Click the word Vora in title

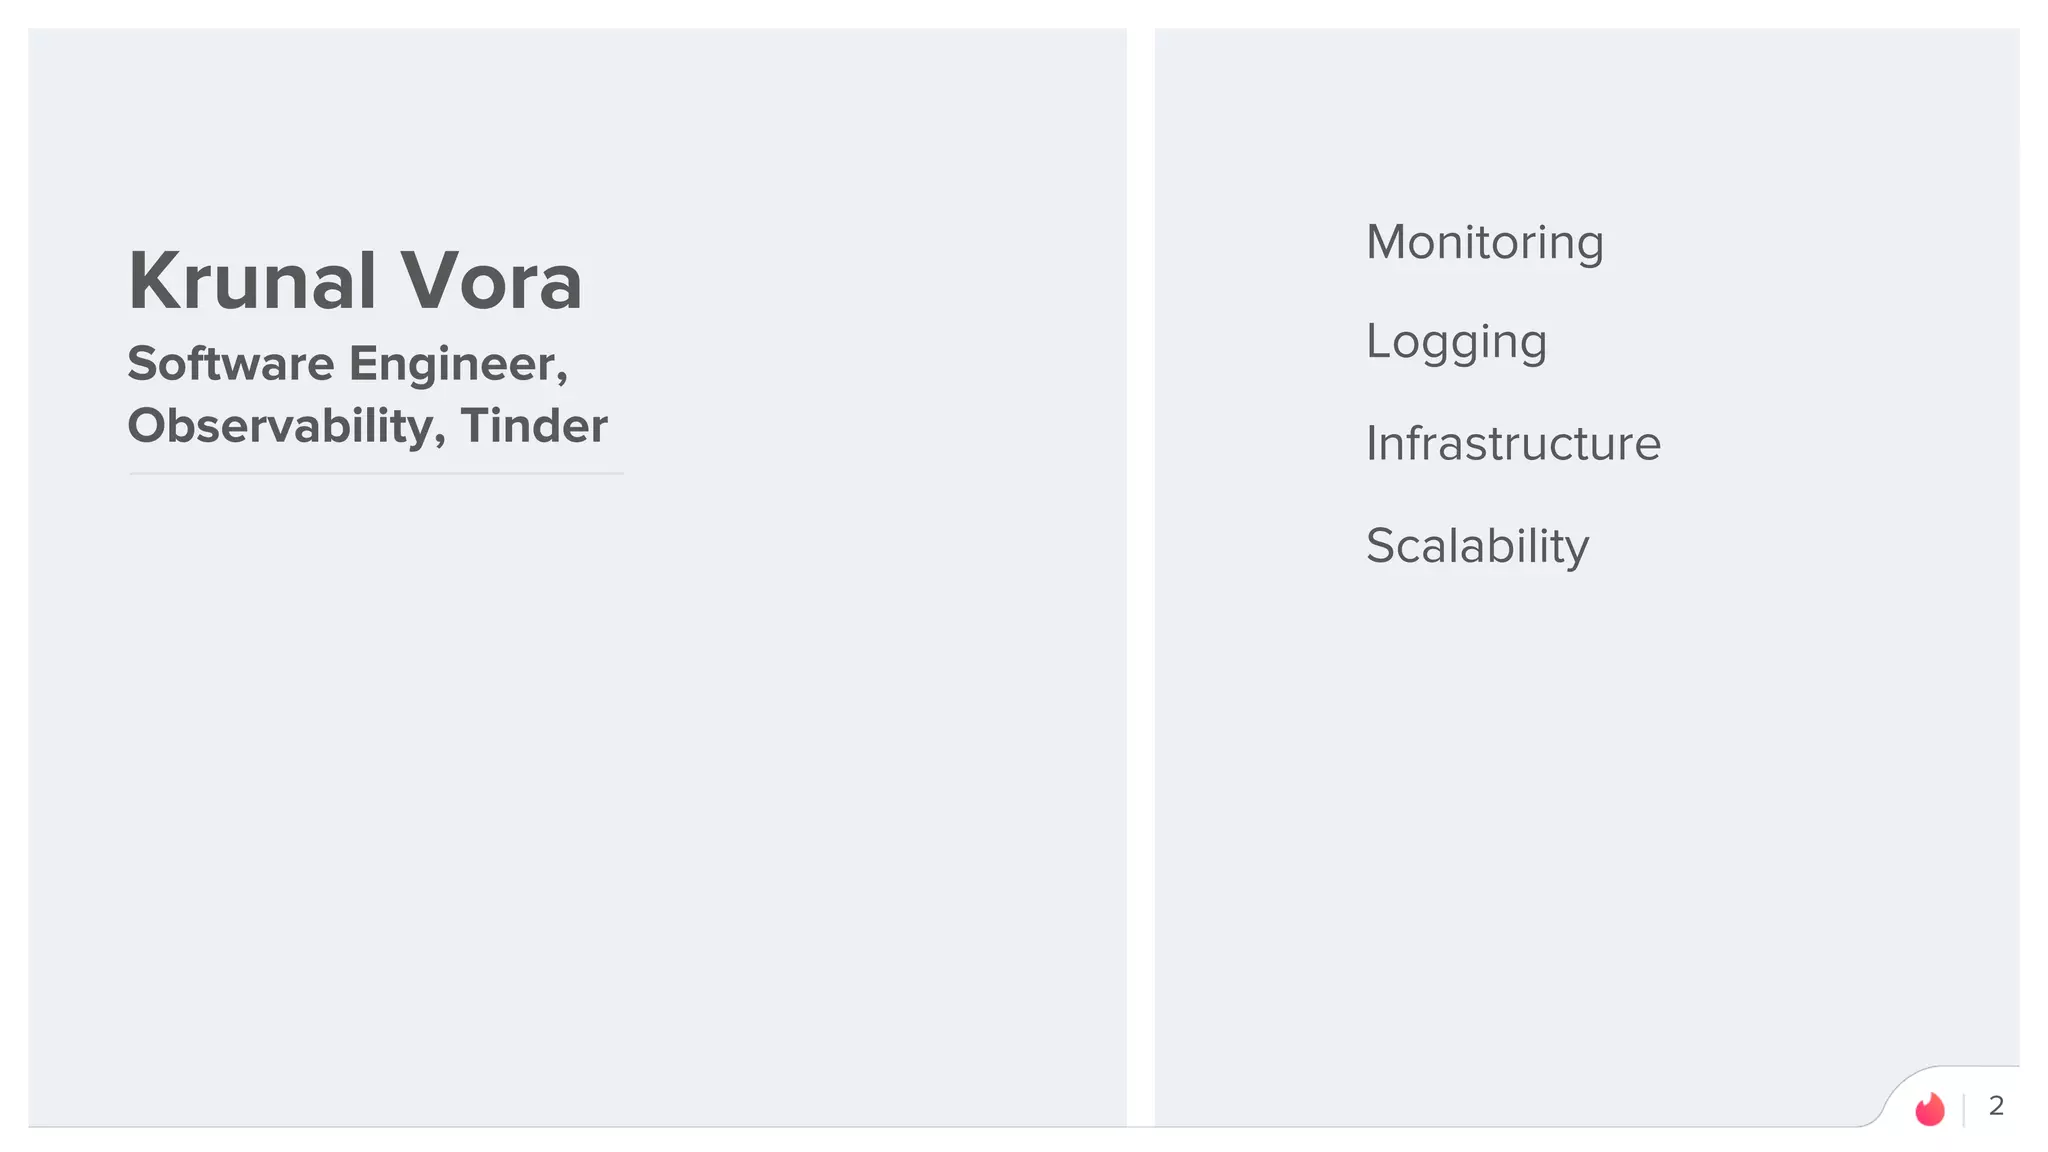[x=491, y=281]
